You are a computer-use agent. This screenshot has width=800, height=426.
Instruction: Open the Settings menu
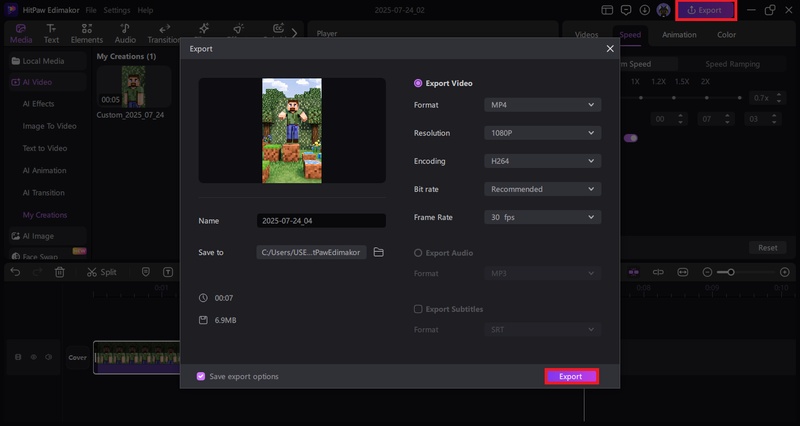[116, 10]
